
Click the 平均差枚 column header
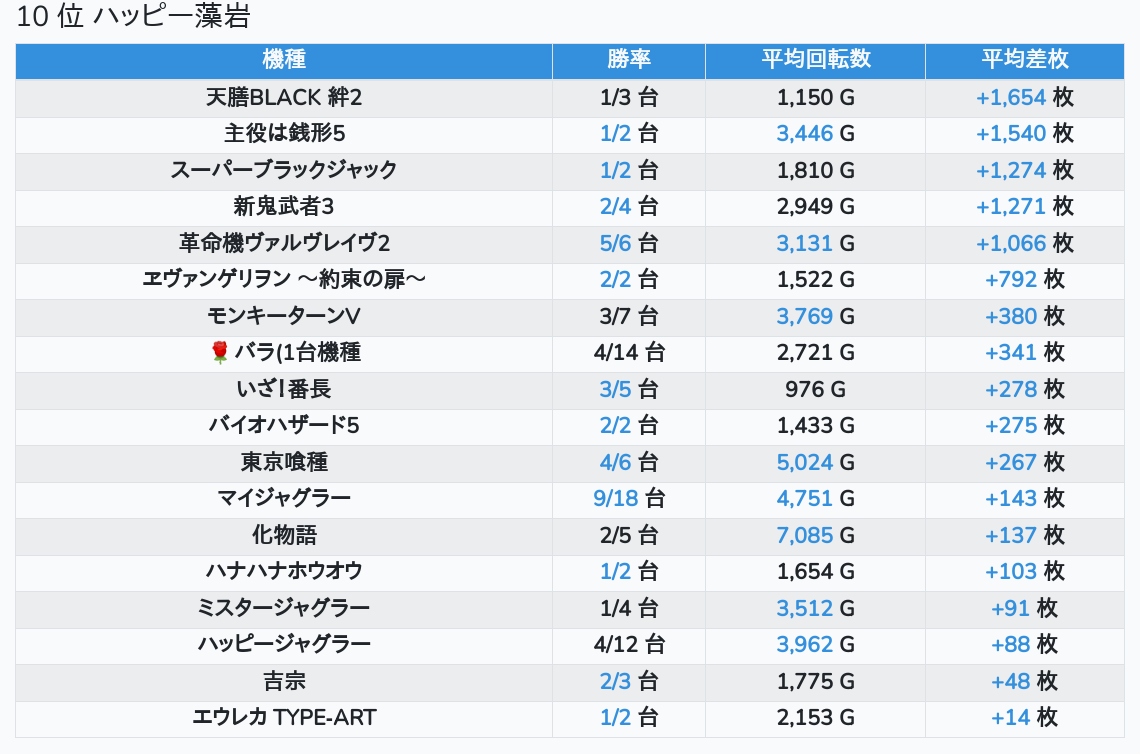(x=1025, y=60)
